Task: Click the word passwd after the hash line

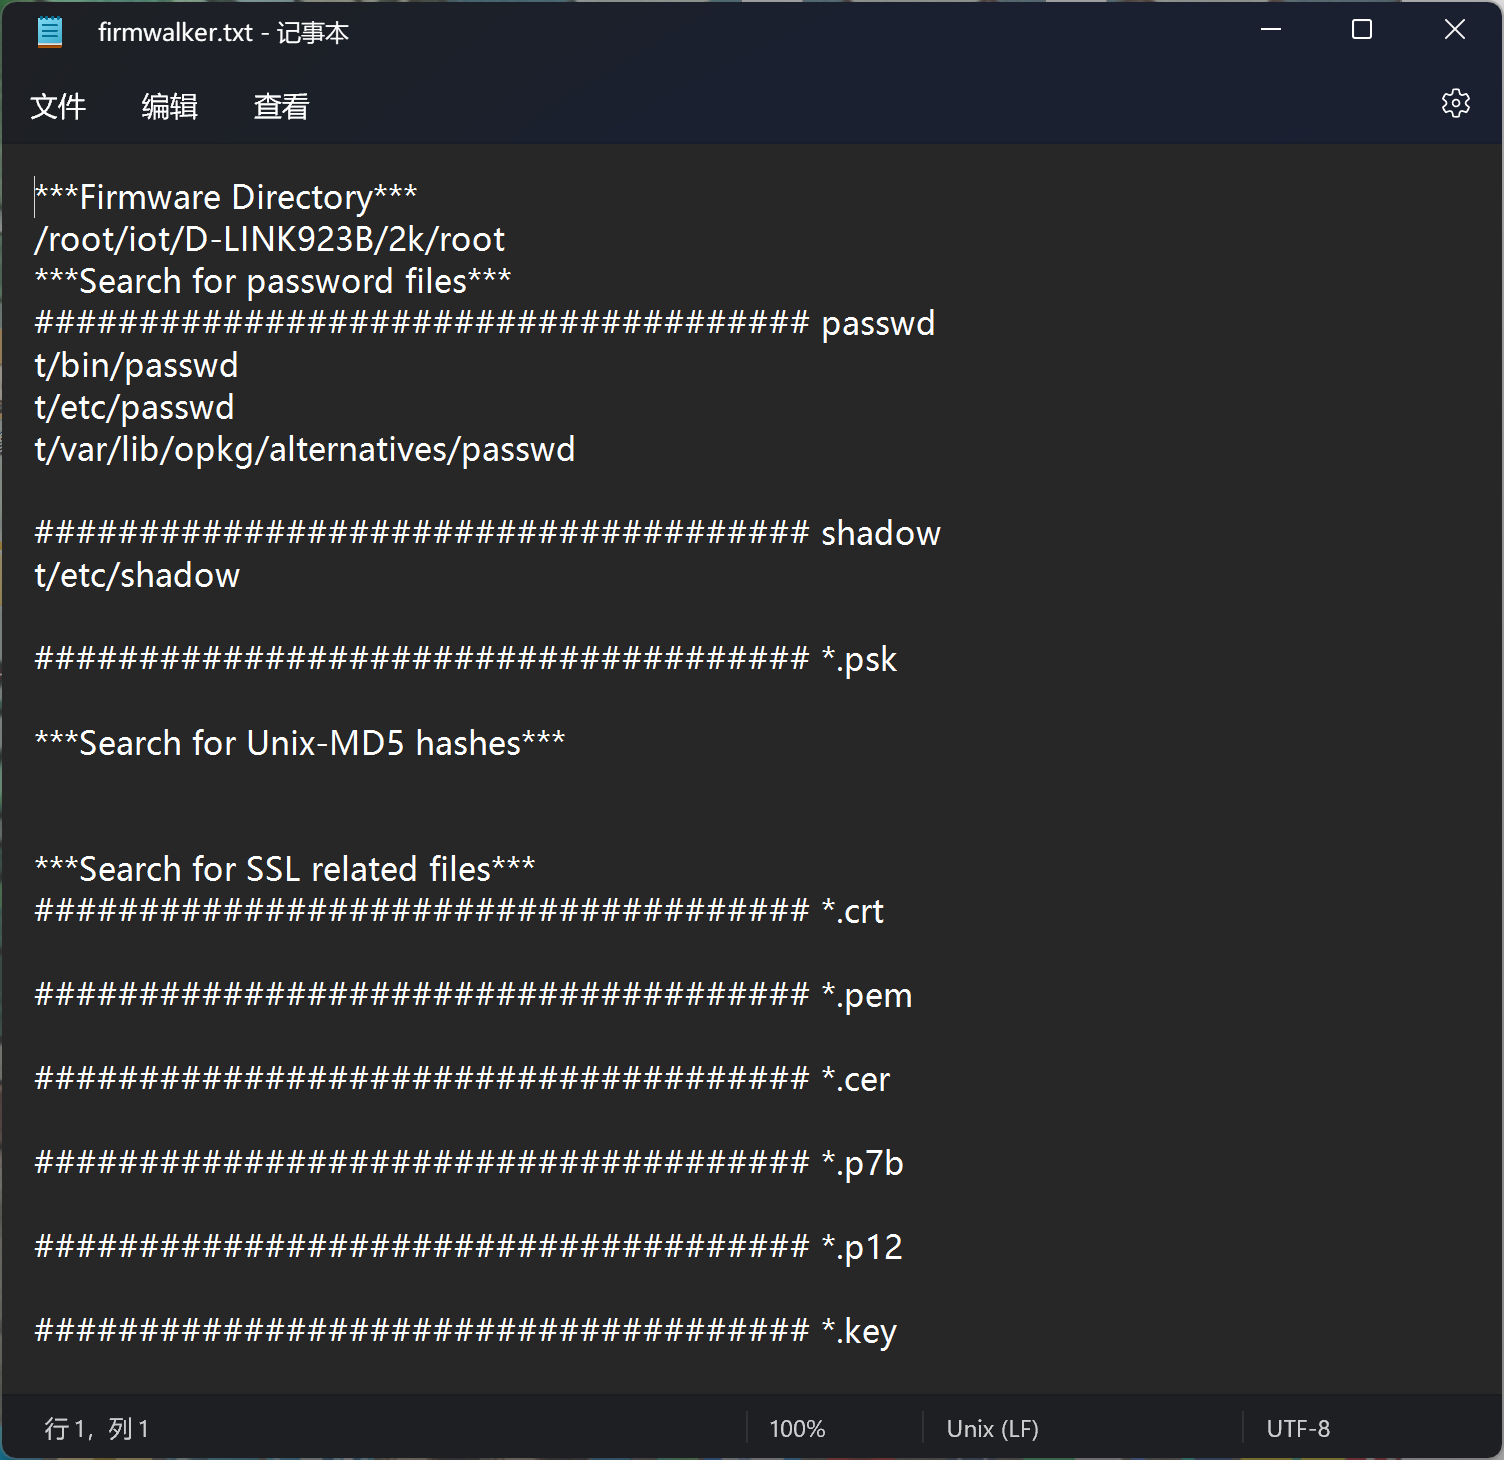Action: coord(878,324)
